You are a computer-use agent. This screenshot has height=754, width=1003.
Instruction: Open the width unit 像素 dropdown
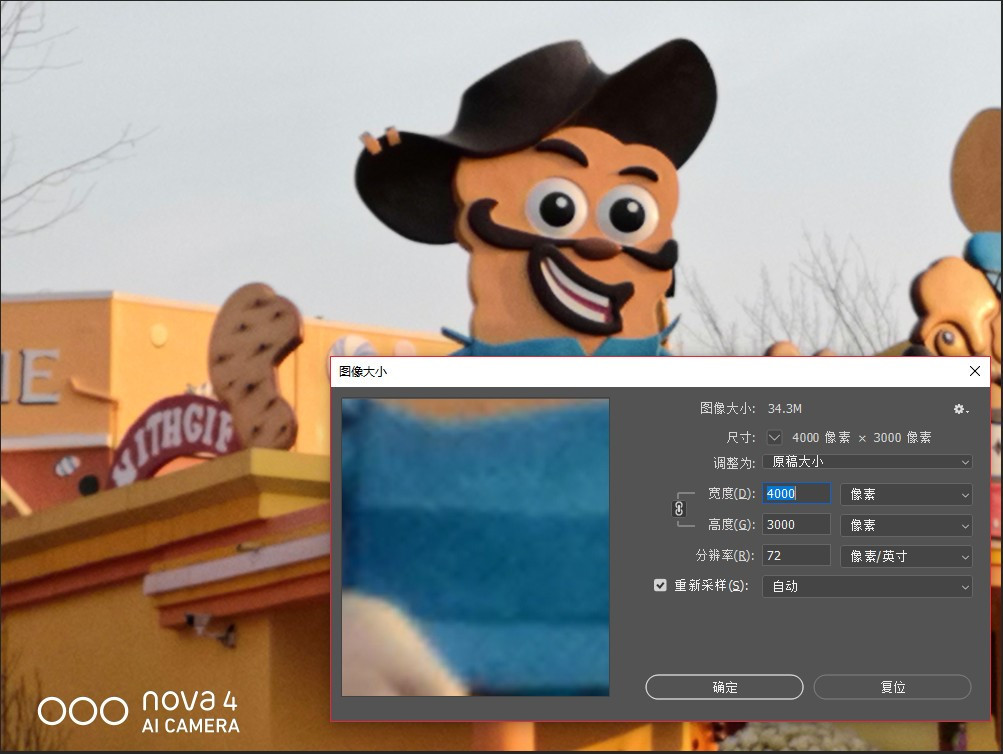pyautogui.click(x=906, y=494)
